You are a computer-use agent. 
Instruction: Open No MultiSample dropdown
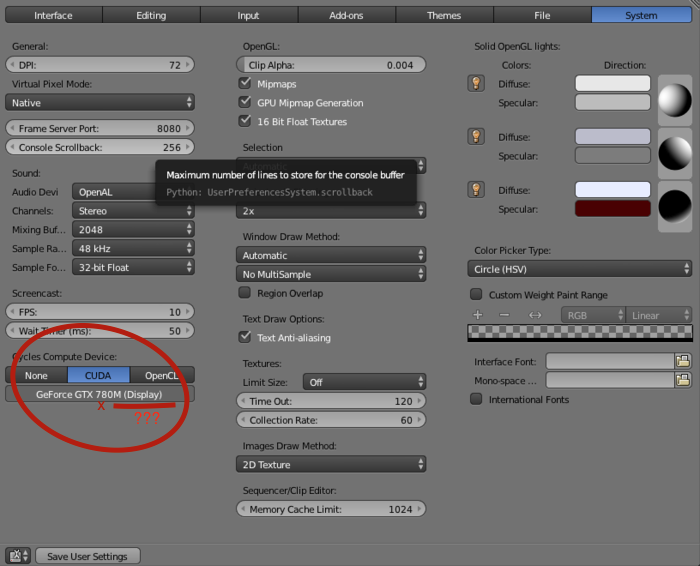coord(331,274)
